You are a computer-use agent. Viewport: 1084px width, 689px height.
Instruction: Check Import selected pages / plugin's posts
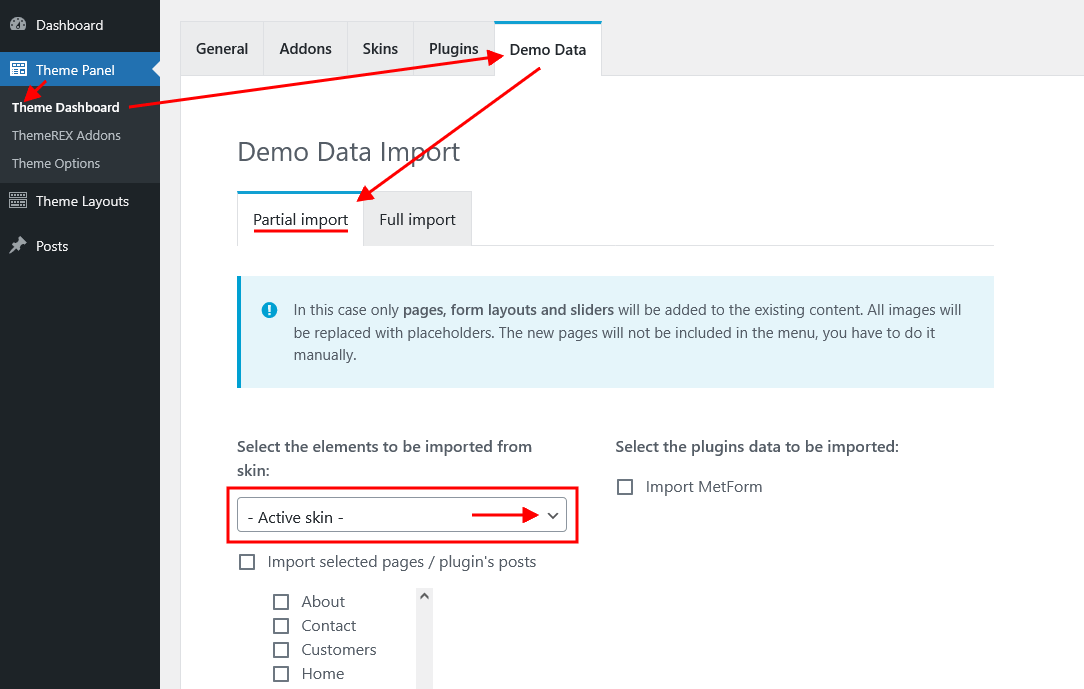[x=247, y=562]
